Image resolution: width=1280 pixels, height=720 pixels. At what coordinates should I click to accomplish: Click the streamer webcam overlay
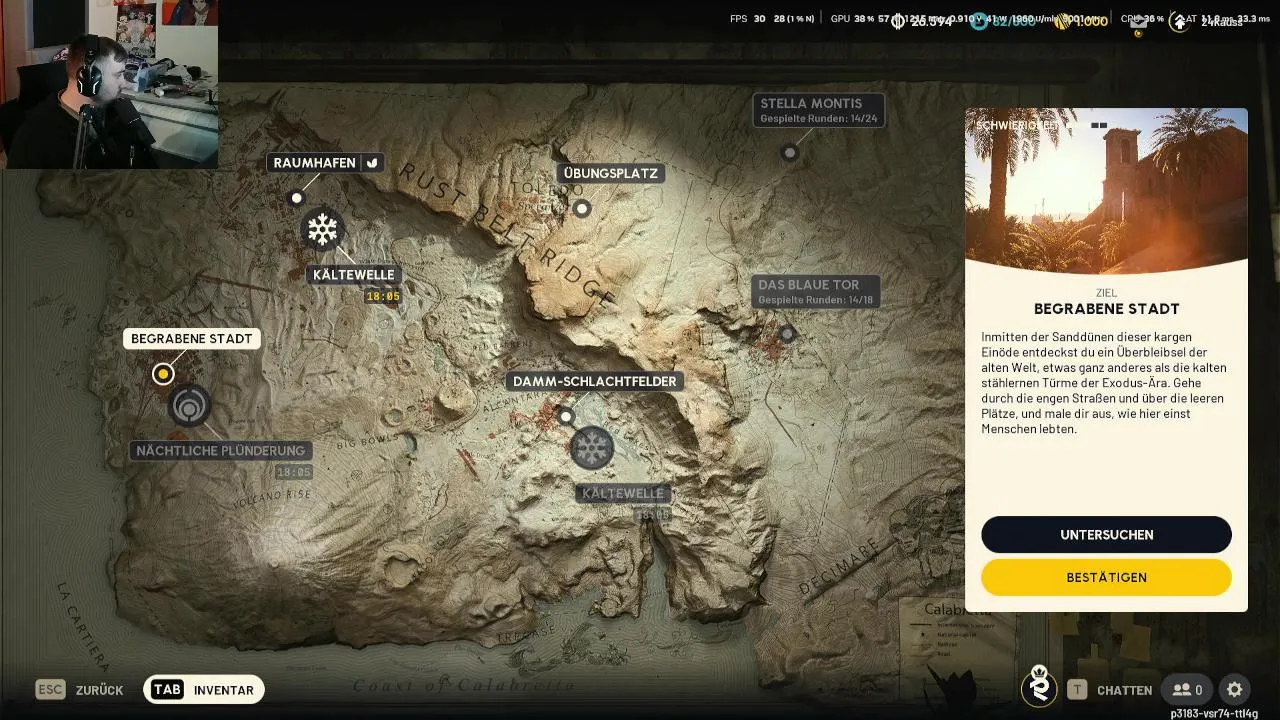(x=109, y=84)
